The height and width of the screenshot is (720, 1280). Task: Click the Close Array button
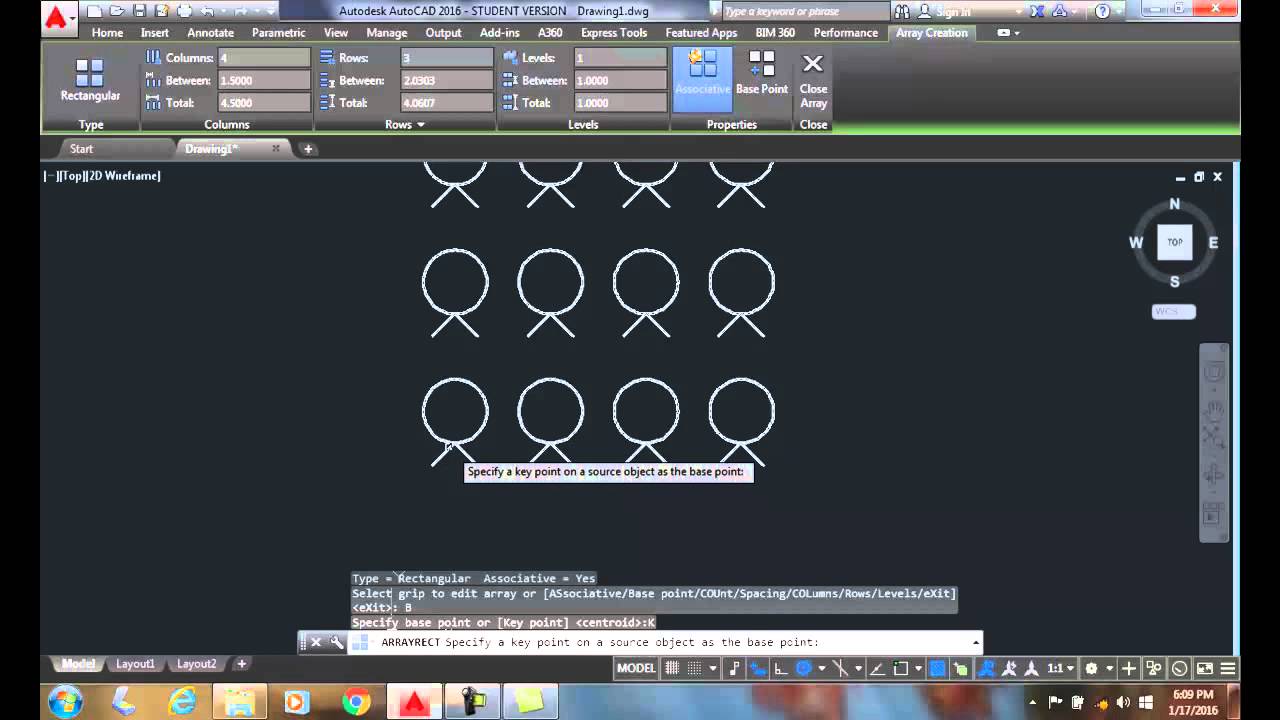[x=813, y=80]
